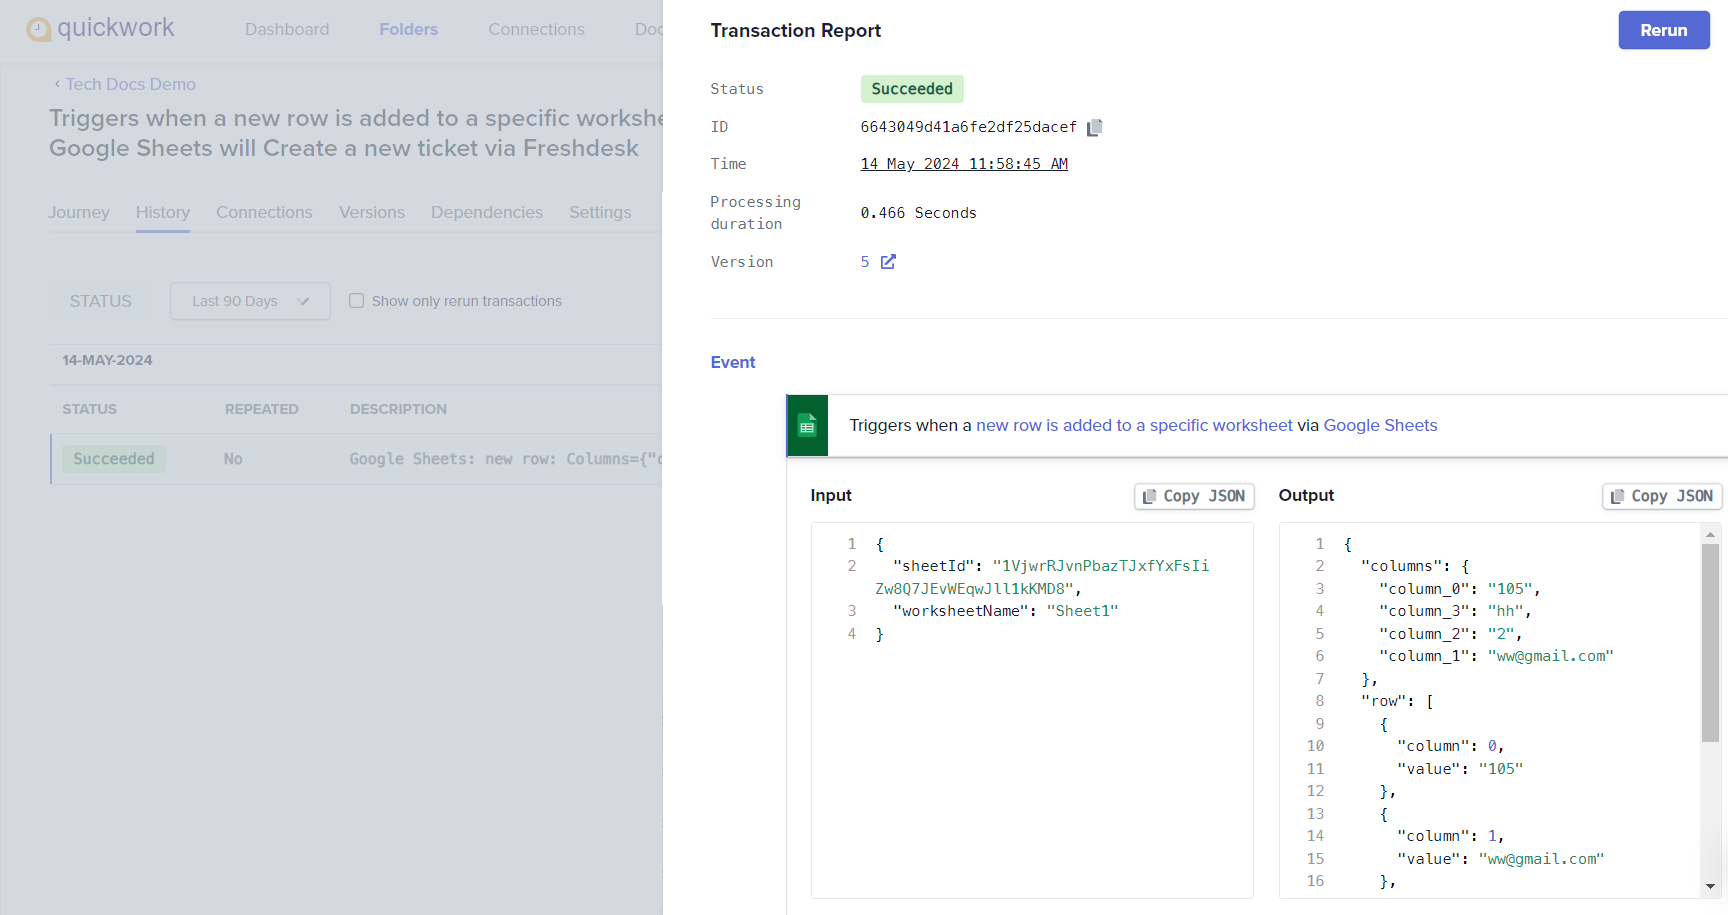Click the Transaction Report title

(796, 30)
